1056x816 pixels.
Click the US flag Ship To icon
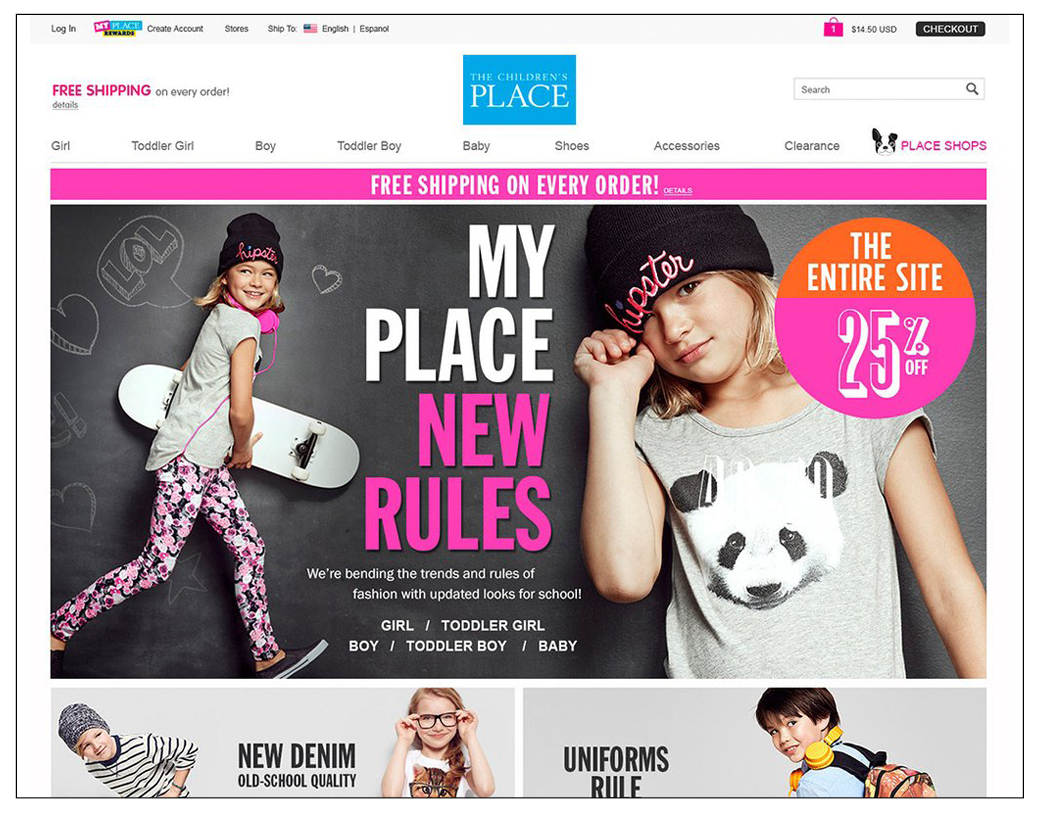click(310, 28)
